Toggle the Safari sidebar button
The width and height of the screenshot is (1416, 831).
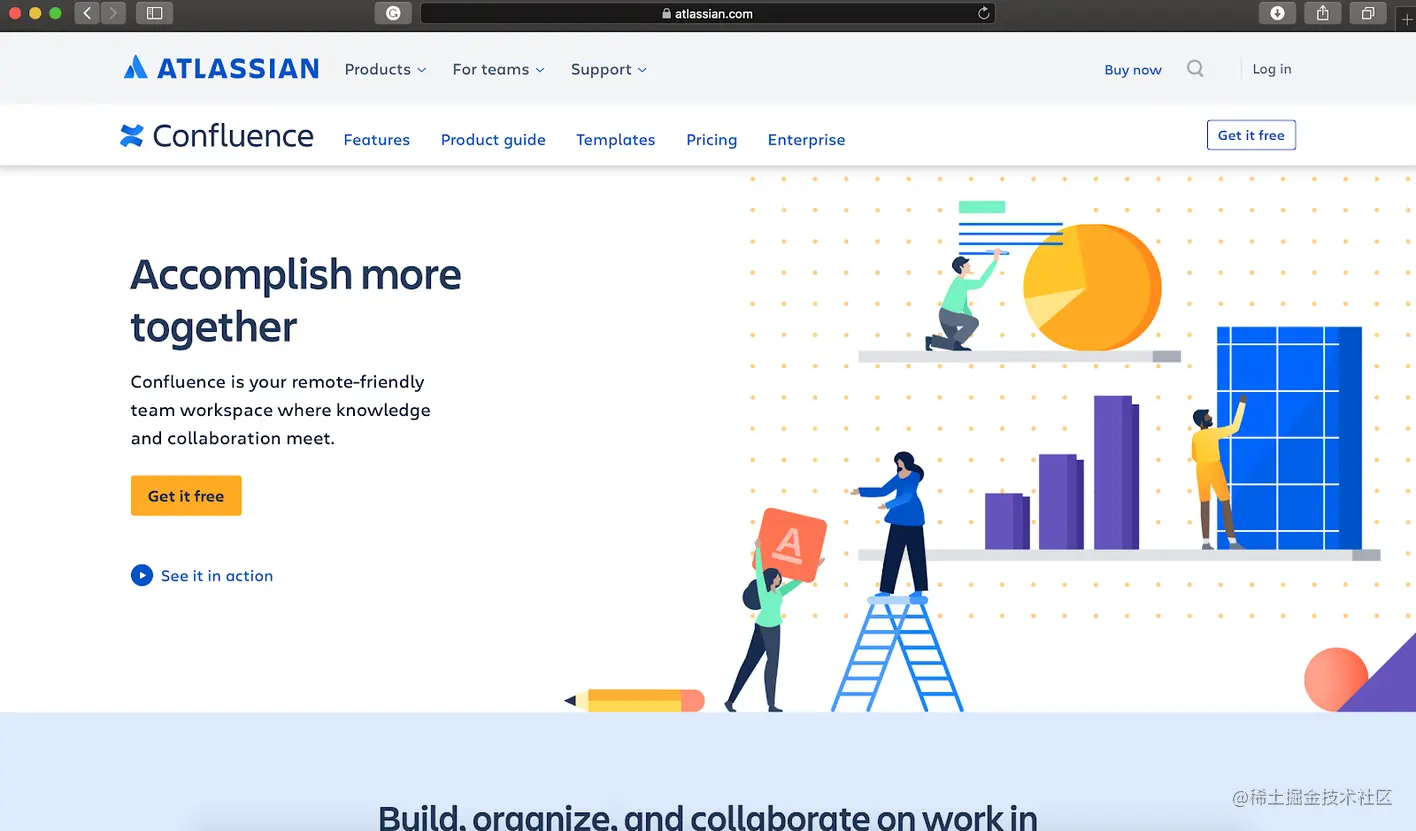point(154,13)
